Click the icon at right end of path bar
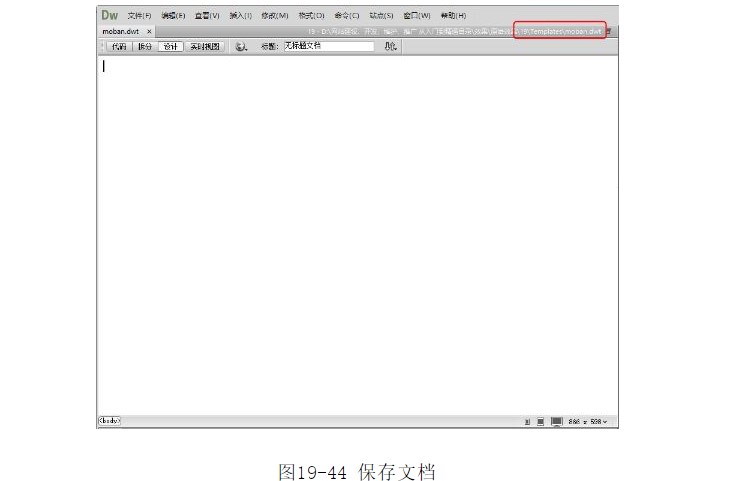755x481 pixels. 610,32
